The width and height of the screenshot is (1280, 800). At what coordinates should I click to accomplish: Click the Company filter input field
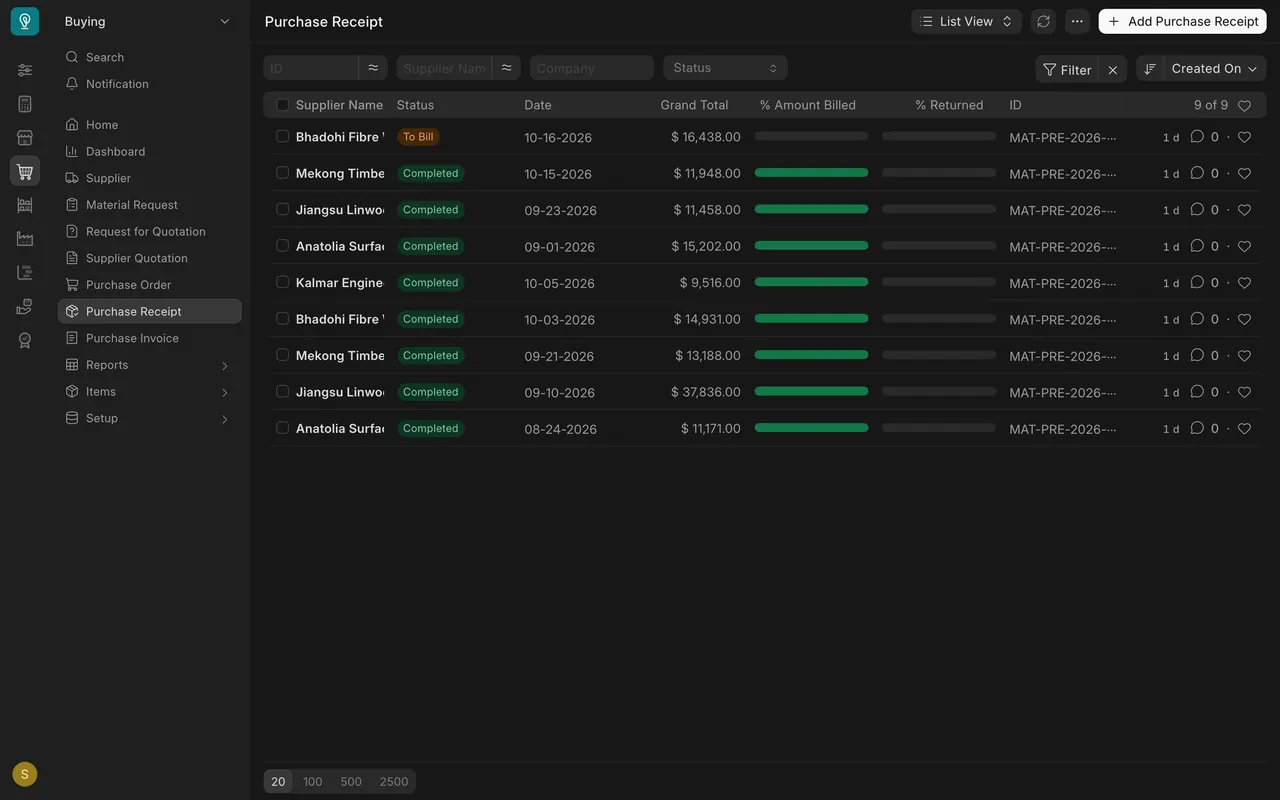[592, 68]
